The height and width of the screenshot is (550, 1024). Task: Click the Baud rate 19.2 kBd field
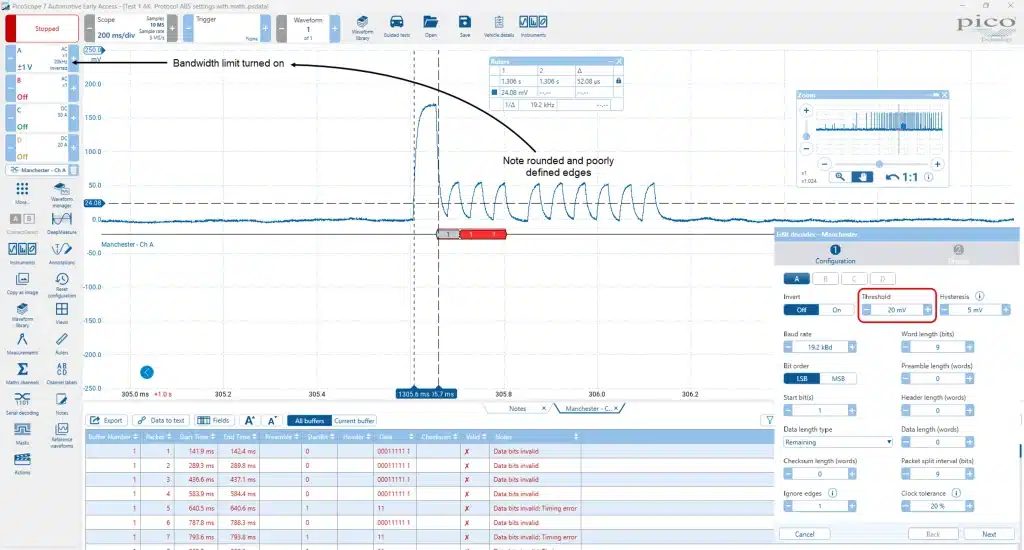[x=820, y=347]
